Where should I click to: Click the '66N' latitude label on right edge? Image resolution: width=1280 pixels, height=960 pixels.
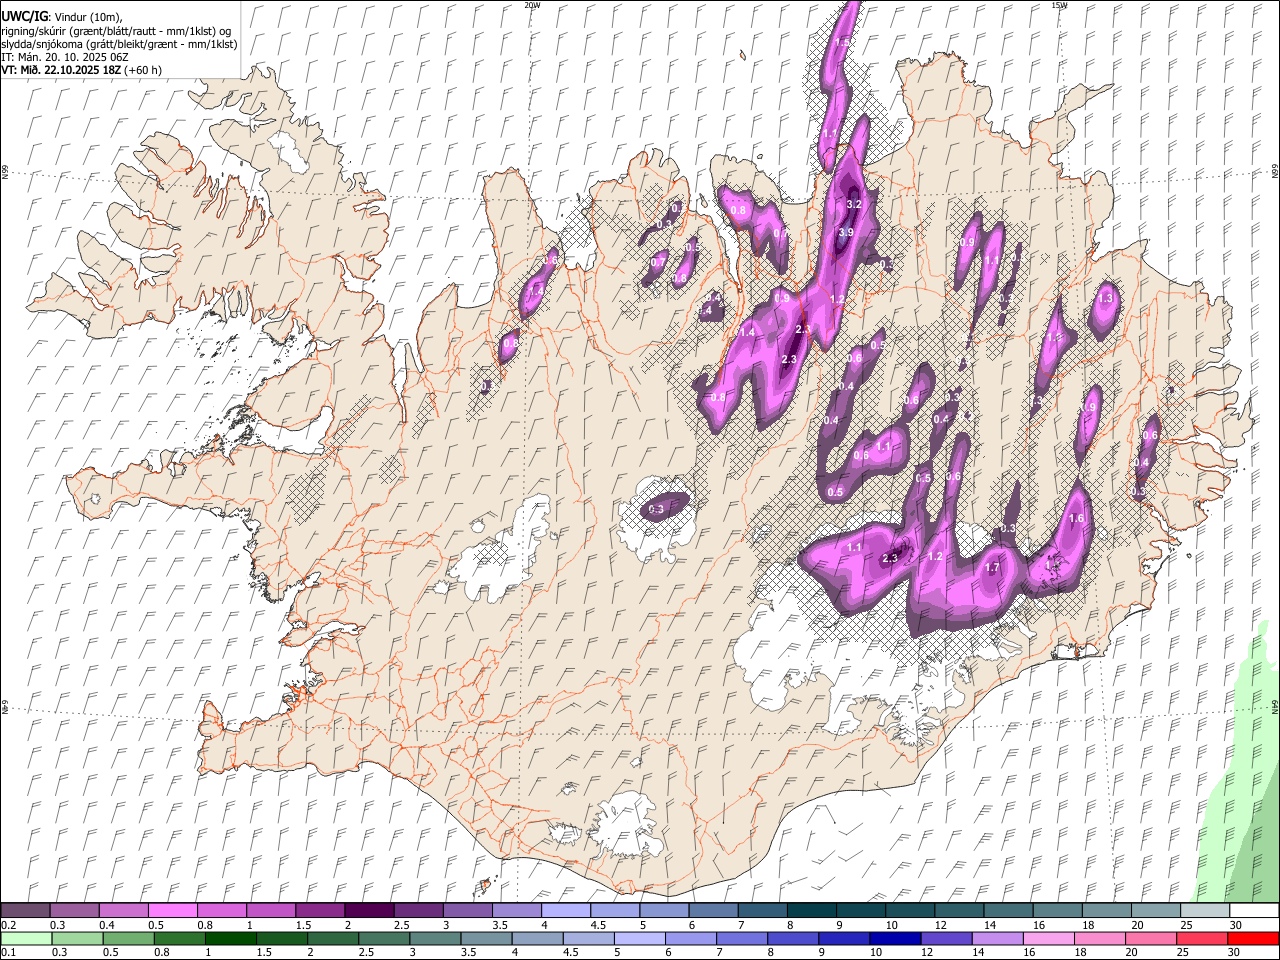click(x=1275, y=173)
